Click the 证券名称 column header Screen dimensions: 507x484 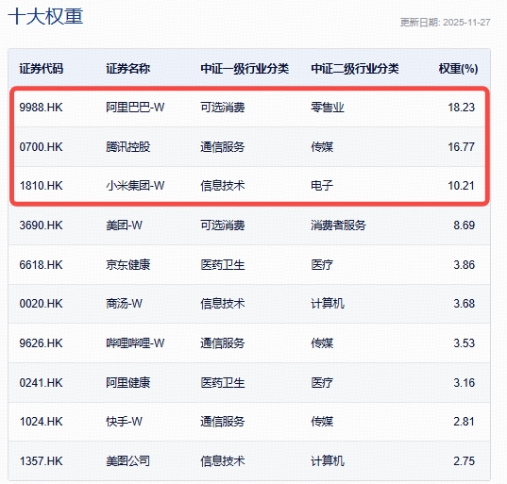[128, 69]
